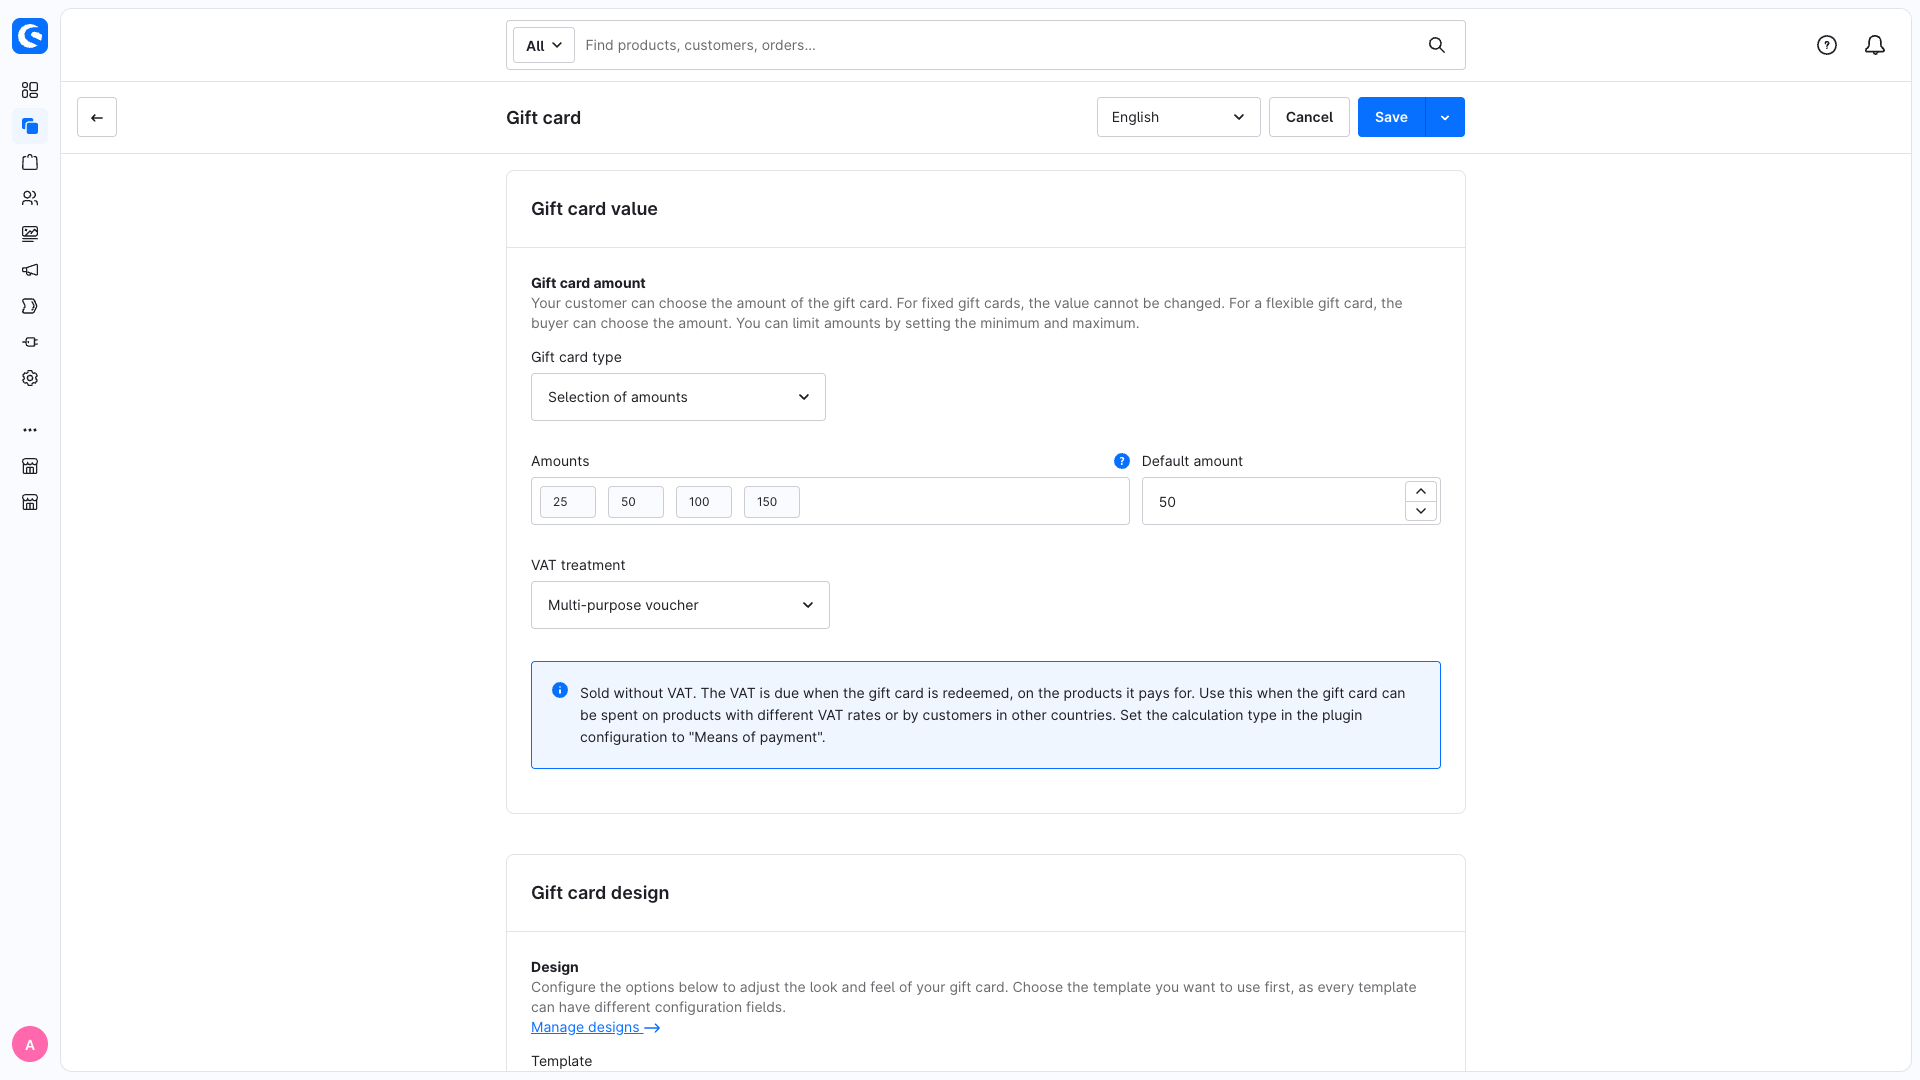This screenshot has height=1080, width=1920.
Task: Click the search magnifier icon
Action: (x=1437, y=45)
